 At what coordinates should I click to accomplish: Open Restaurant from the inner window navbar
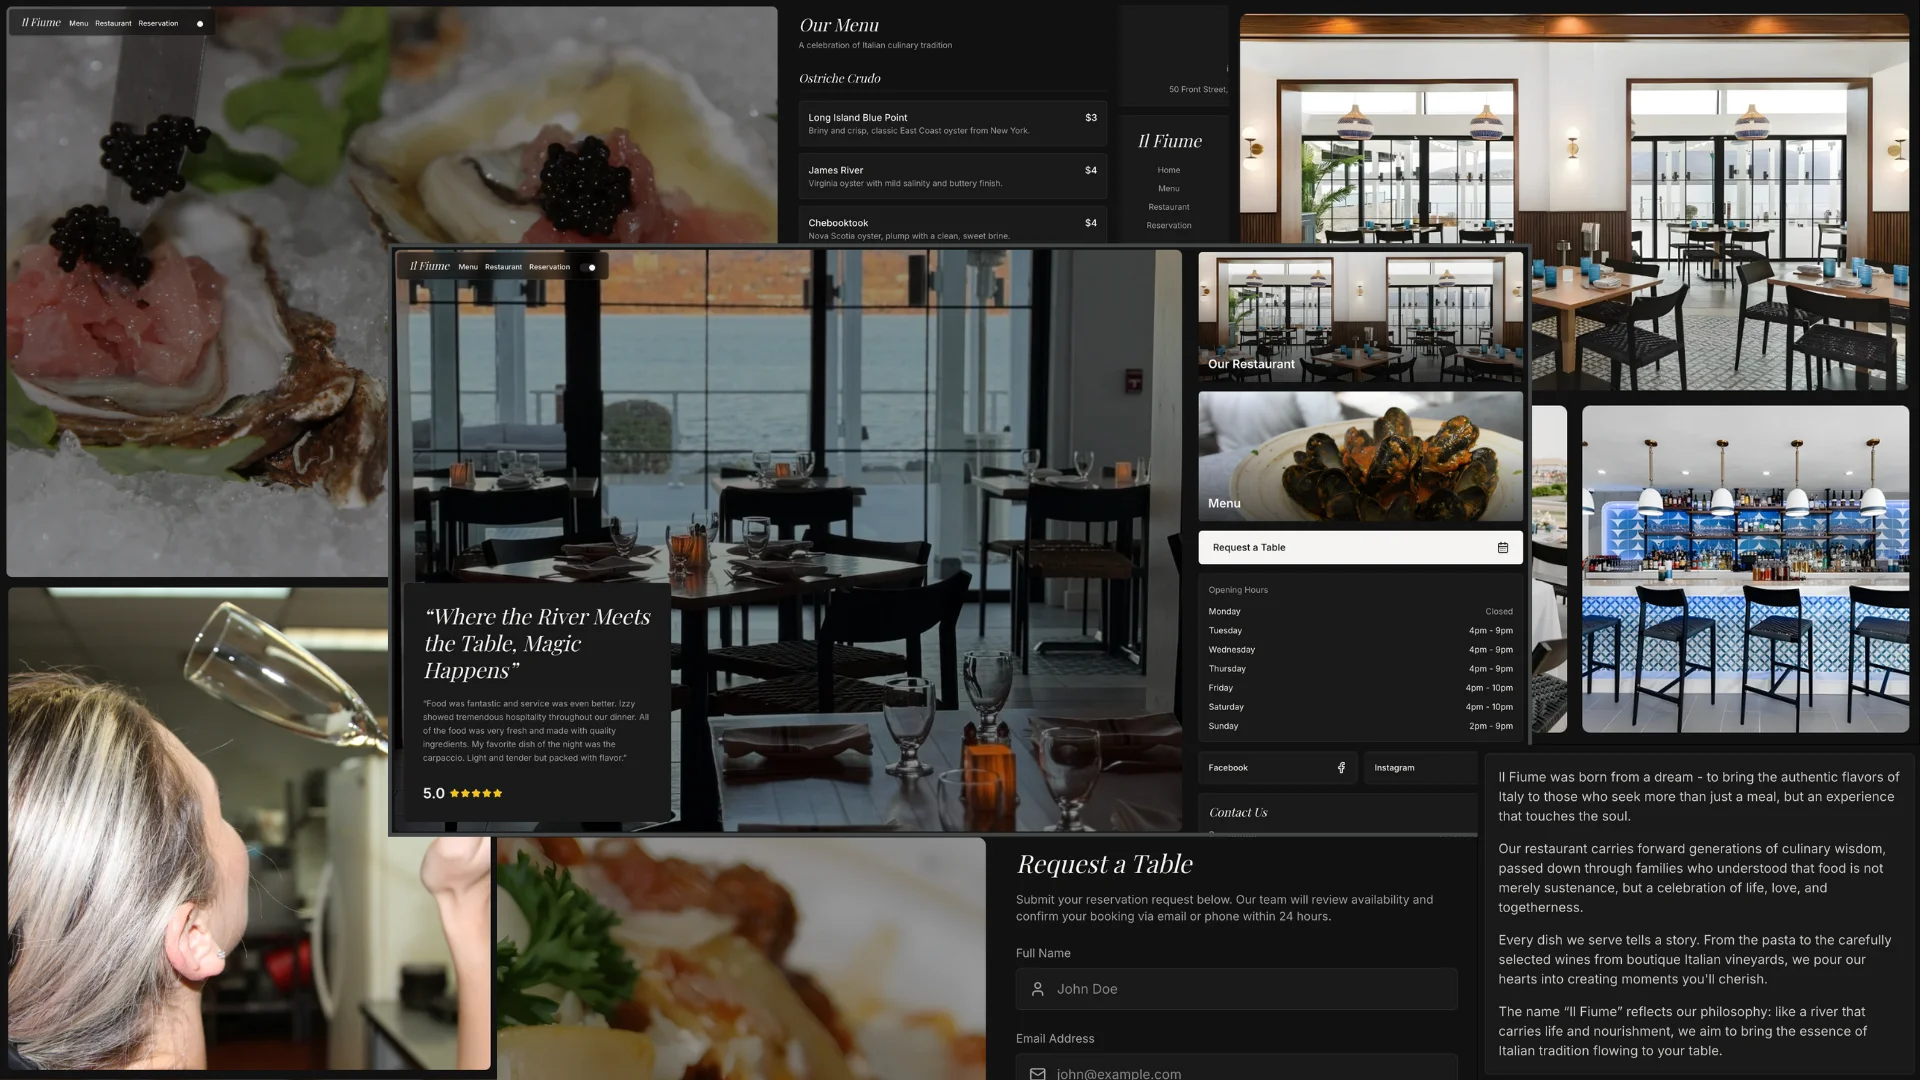(503, 267)
